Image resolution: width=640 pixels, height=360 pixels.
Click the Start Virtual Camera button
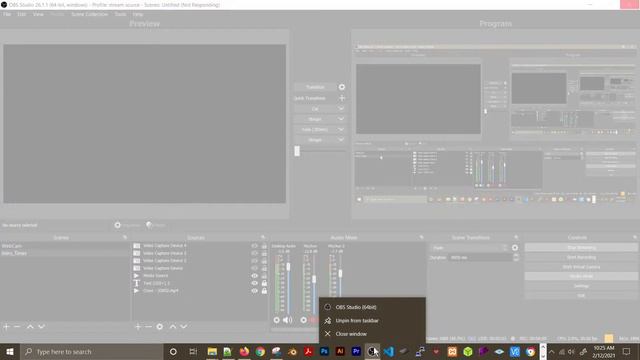pyautogui.click(x=581, y=267)
